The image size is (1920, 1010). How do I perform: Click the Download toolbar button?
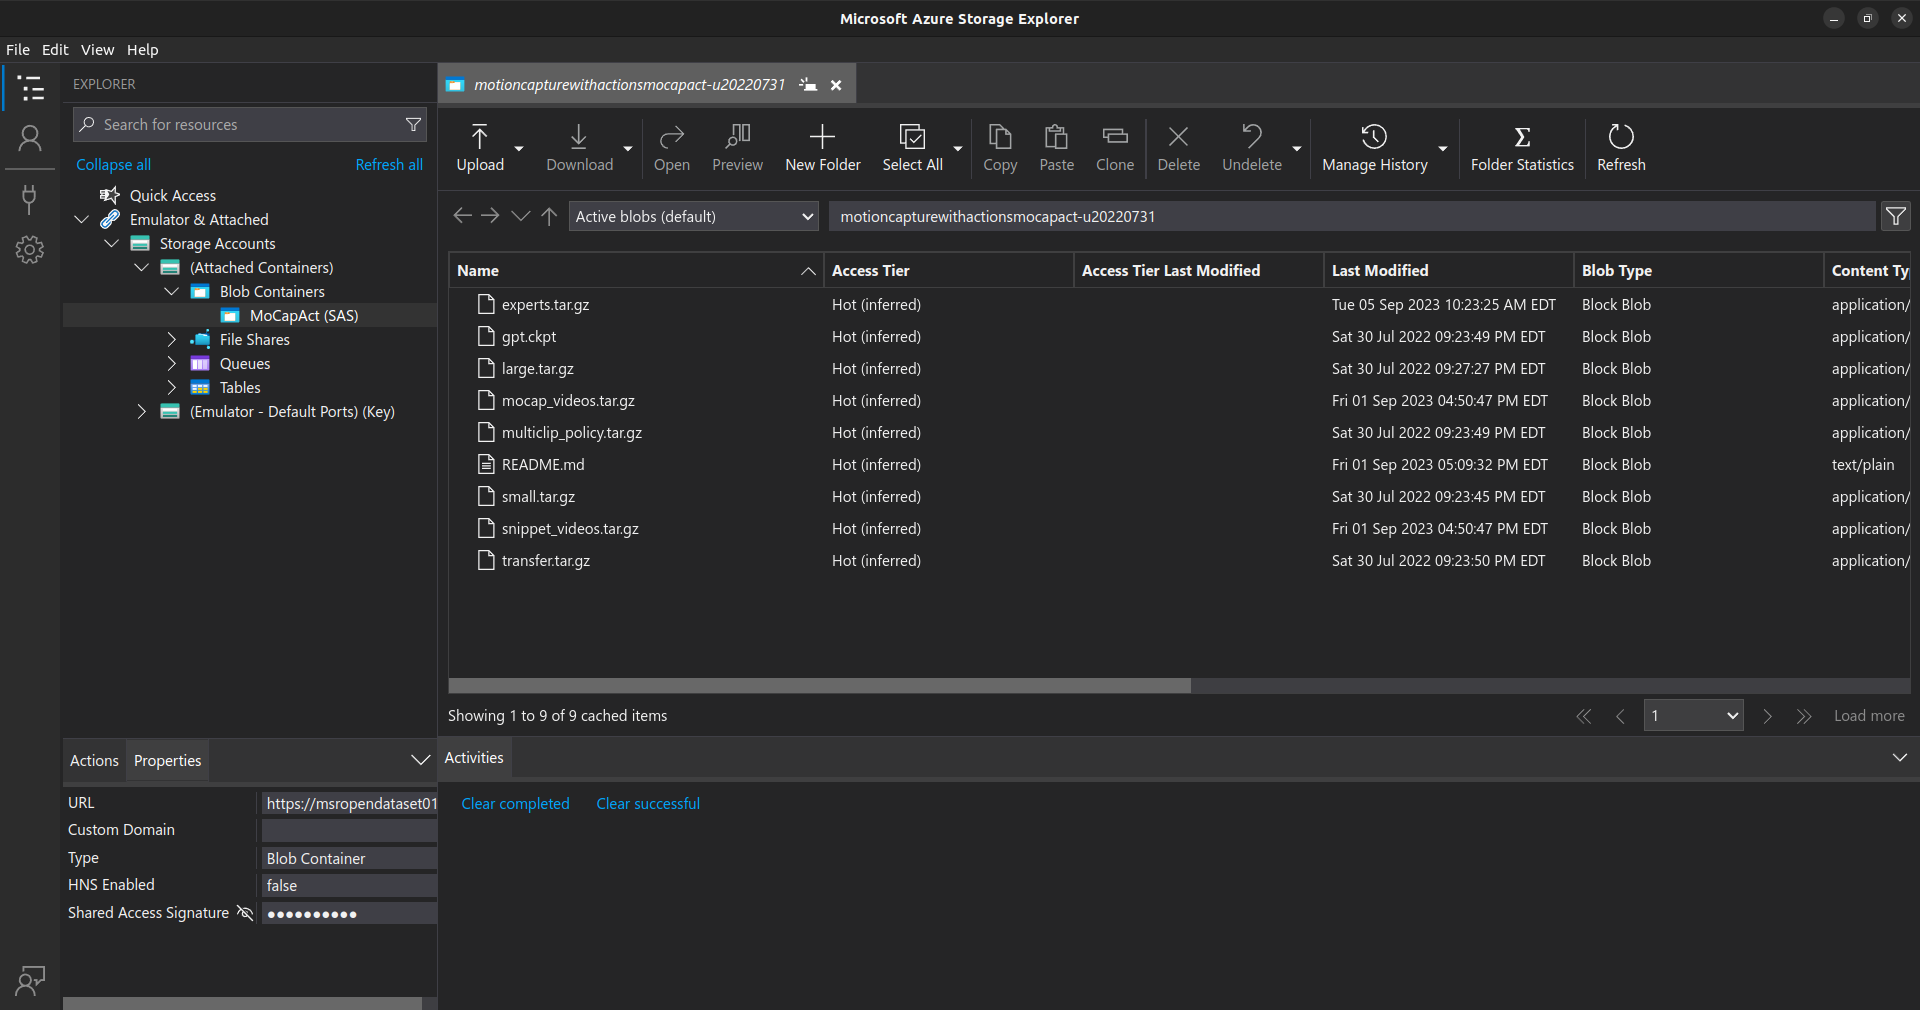click(x=579, y=148)
